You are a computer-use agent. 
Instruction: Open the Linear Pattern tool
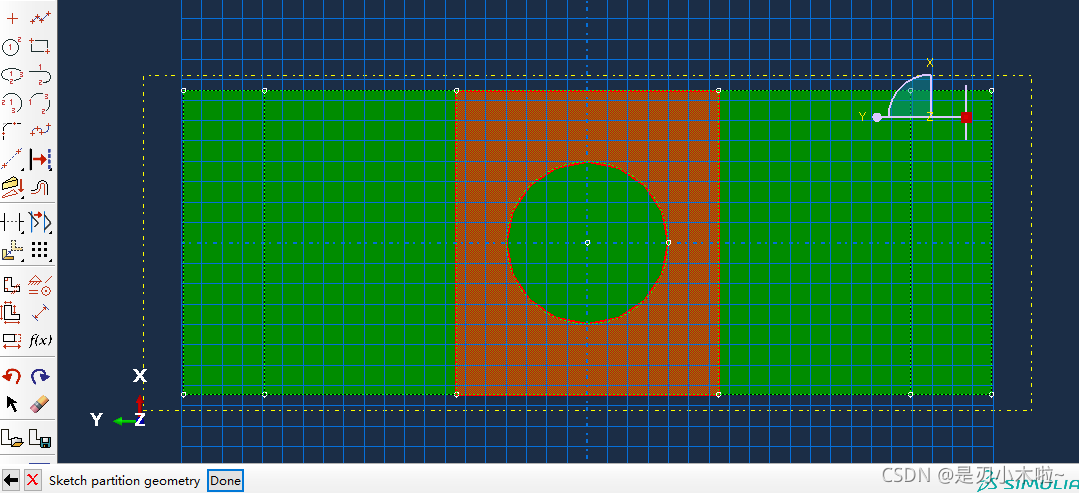click(x=40, y=250)
